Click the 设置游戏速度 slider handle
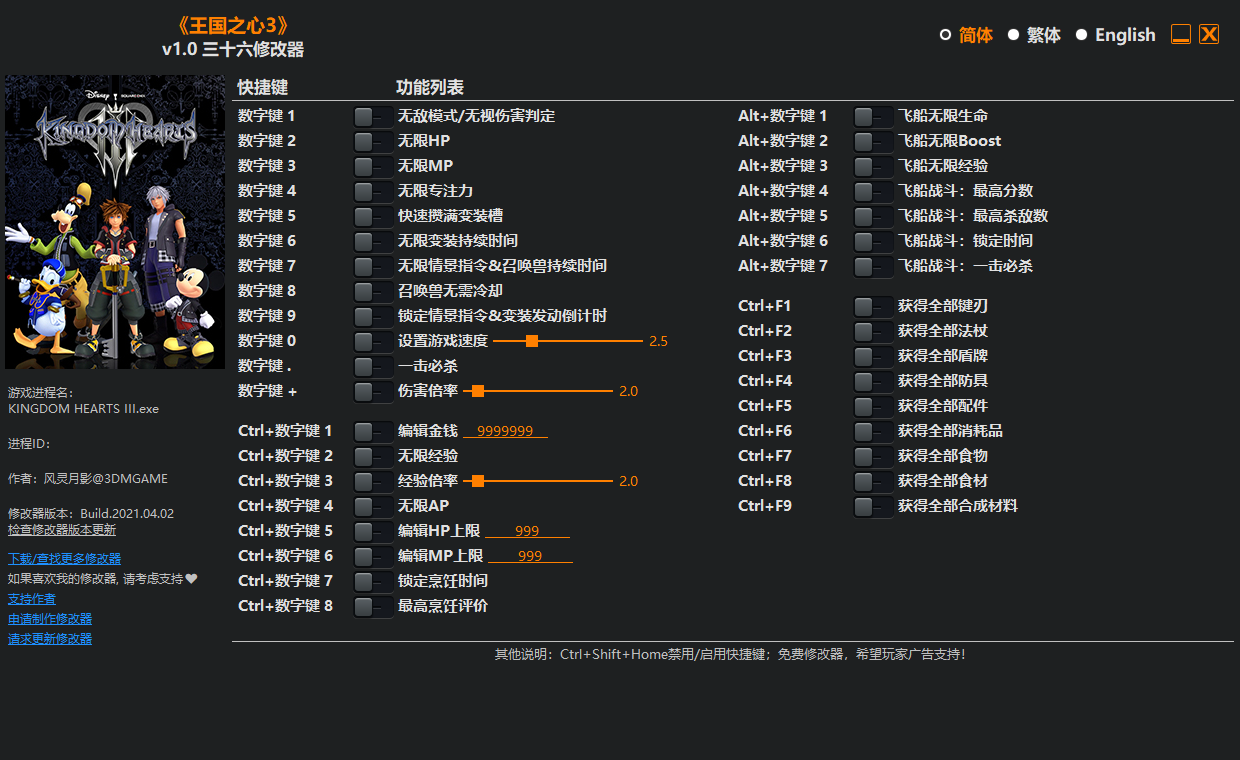This screenshot has height=760, width=1240. [532, 341]
